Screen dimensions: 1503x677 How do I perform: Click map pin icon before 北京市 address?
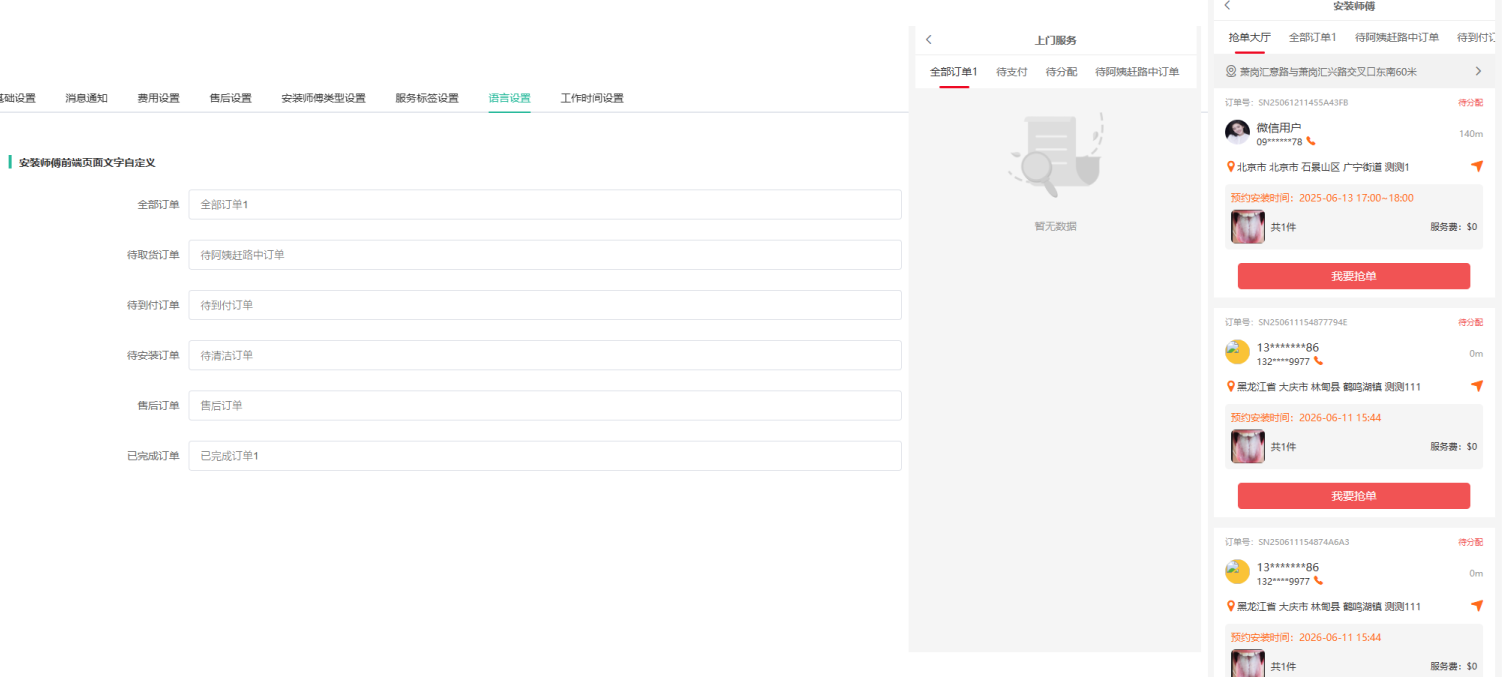(1231, 167)
